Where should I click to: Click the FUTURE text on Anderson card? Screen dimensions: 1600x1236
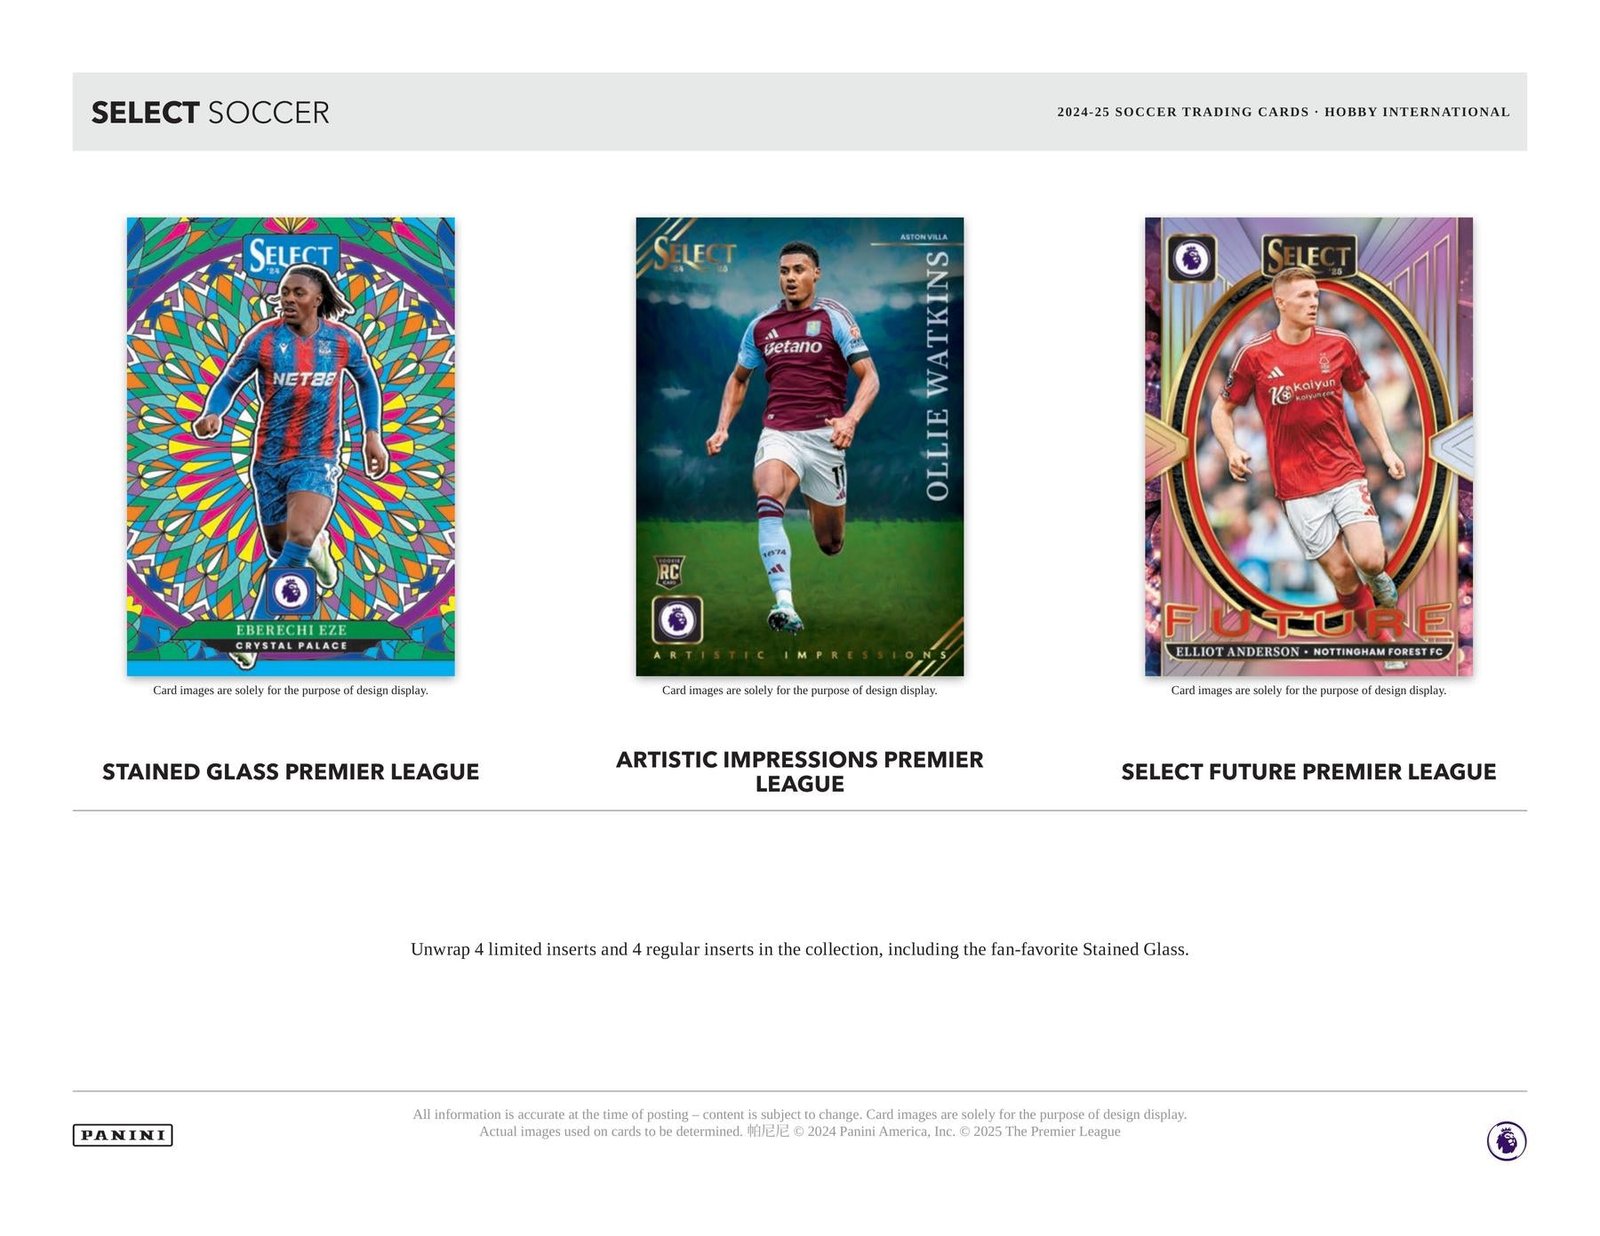pos(1309,622)
